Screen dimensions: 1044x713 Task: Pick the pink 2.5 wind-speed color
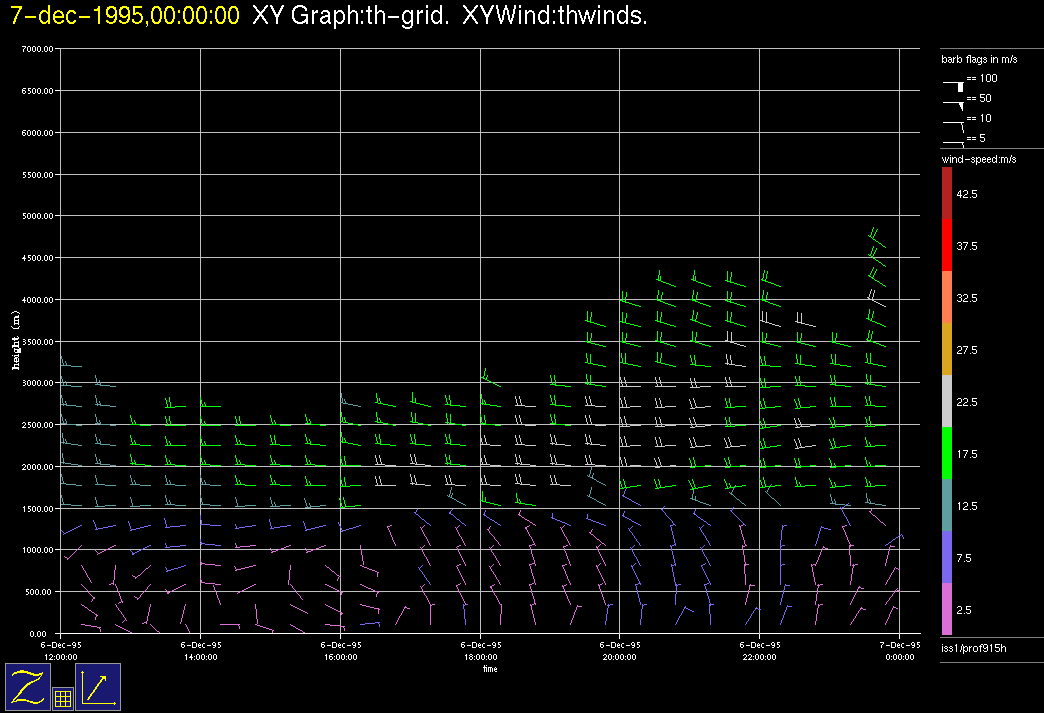tap(947, 610)
